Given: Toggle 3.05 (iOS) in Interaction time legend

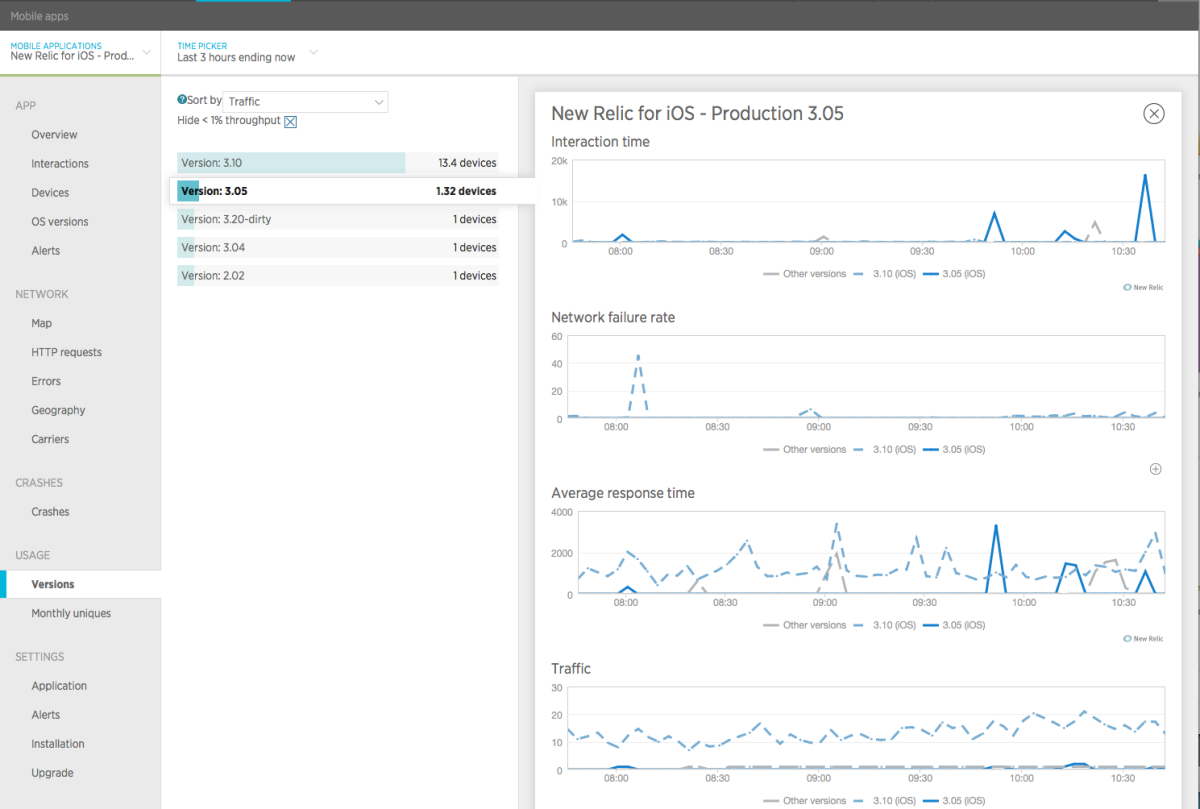Looking at the screenshot, I should (953, 274).
